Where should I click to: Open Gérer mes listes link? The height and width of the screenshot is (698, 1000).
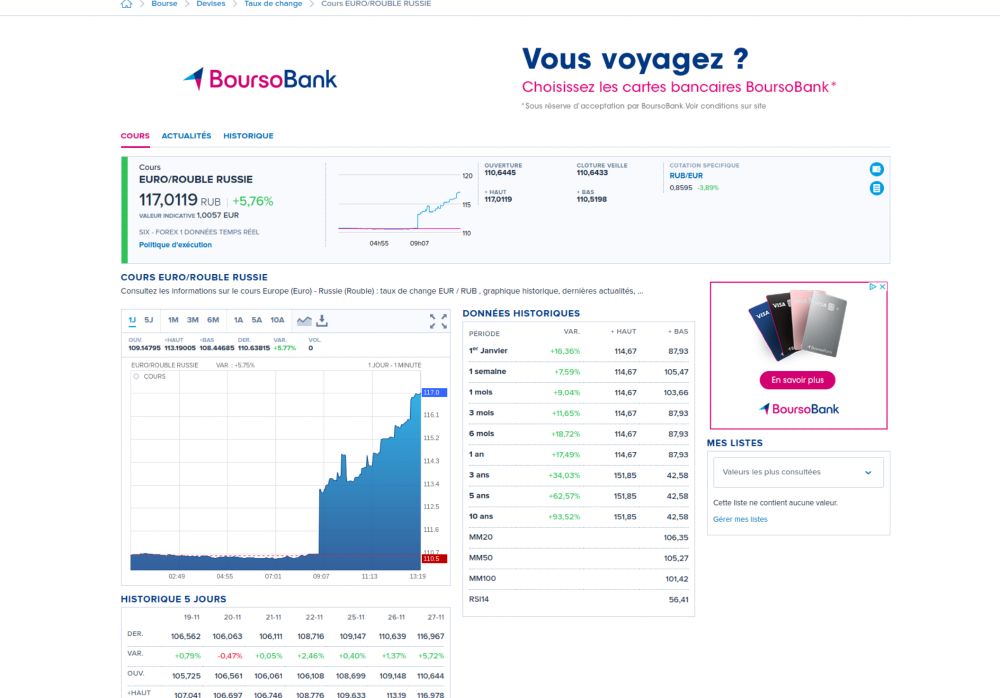tap(740, 519)
